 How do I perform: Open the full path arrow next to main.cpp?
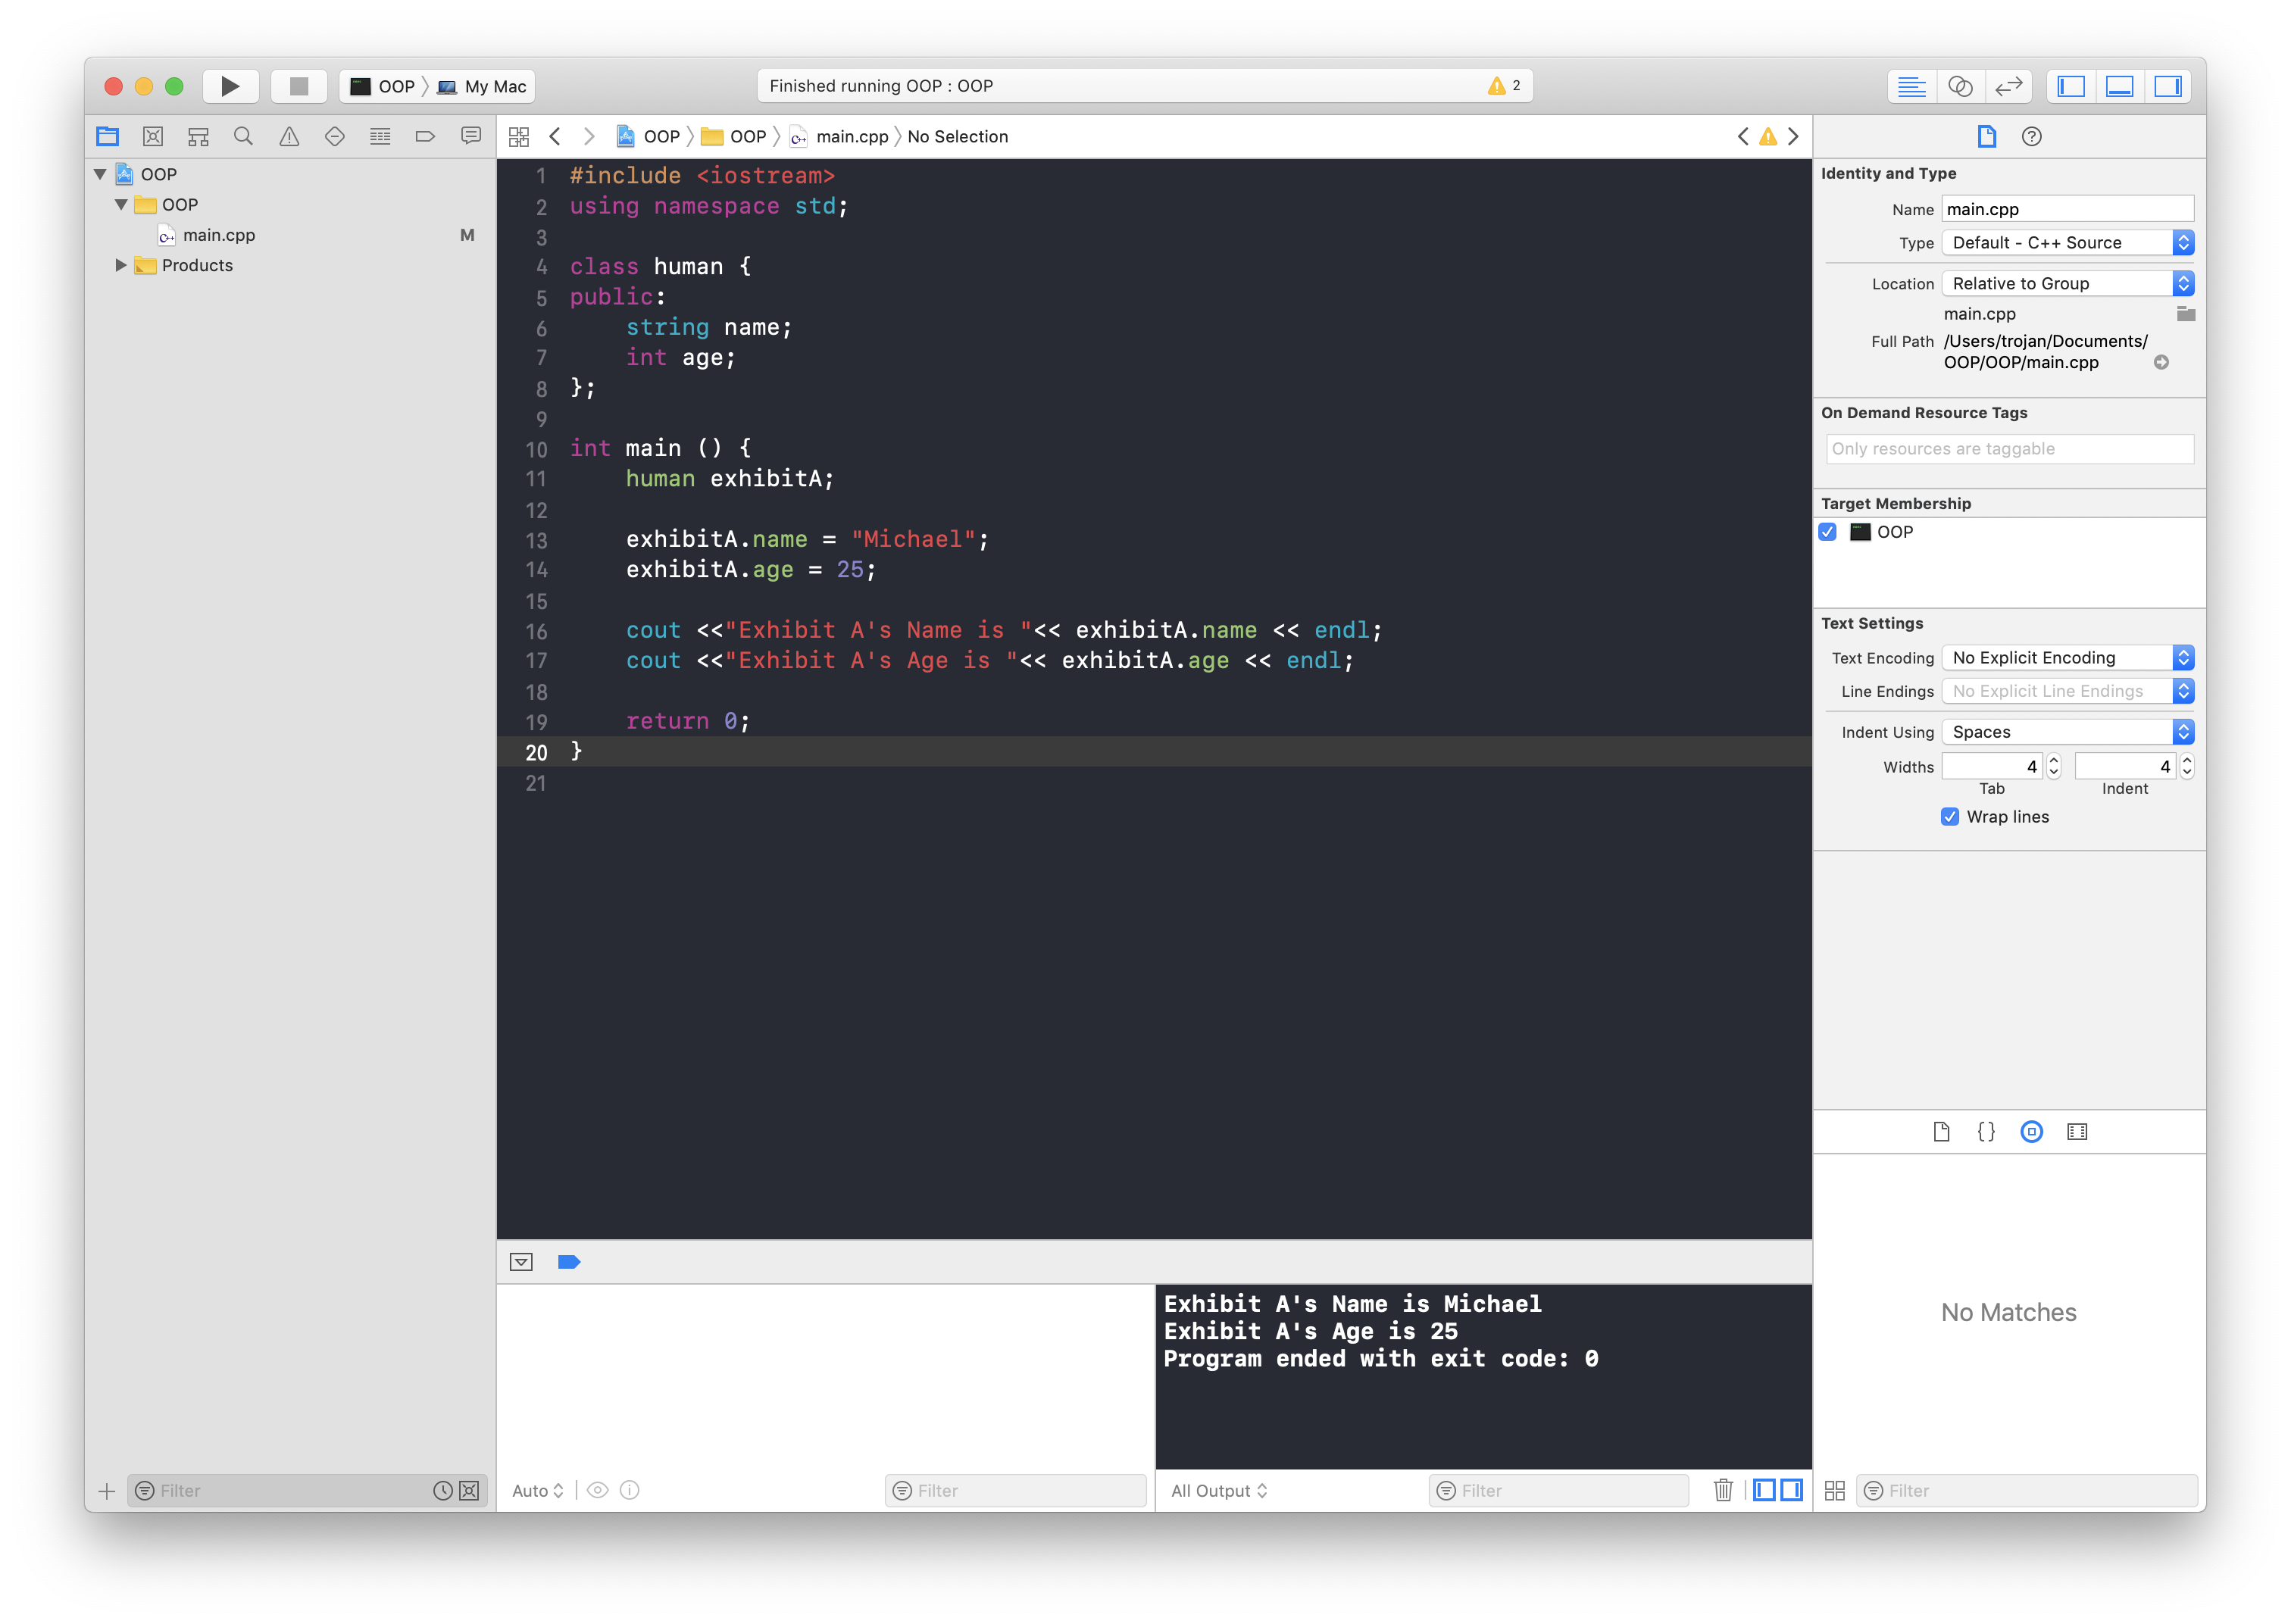coord(2162,362)
